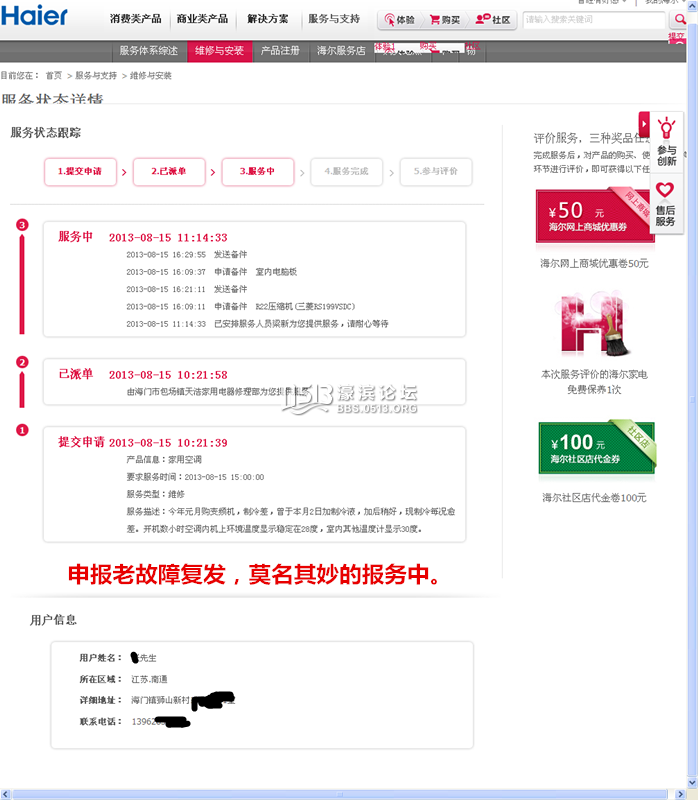Click step 5.参与评价 button
698x800 pixels.
[x=436, y=172]
